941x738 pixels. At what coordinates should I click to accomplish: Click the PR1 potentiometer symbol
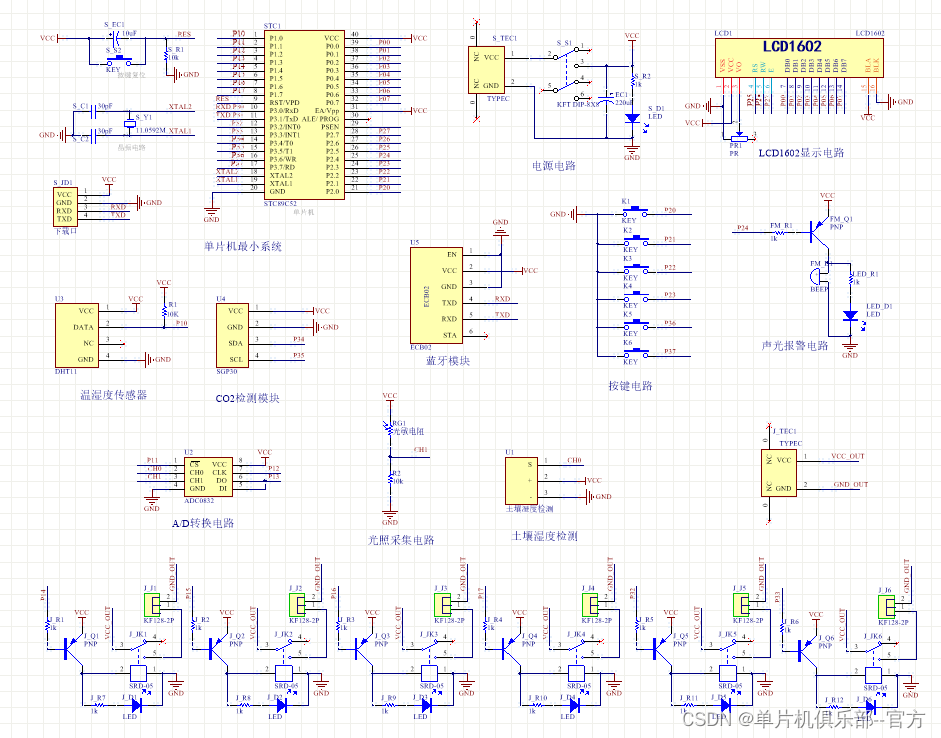[739, 138]
